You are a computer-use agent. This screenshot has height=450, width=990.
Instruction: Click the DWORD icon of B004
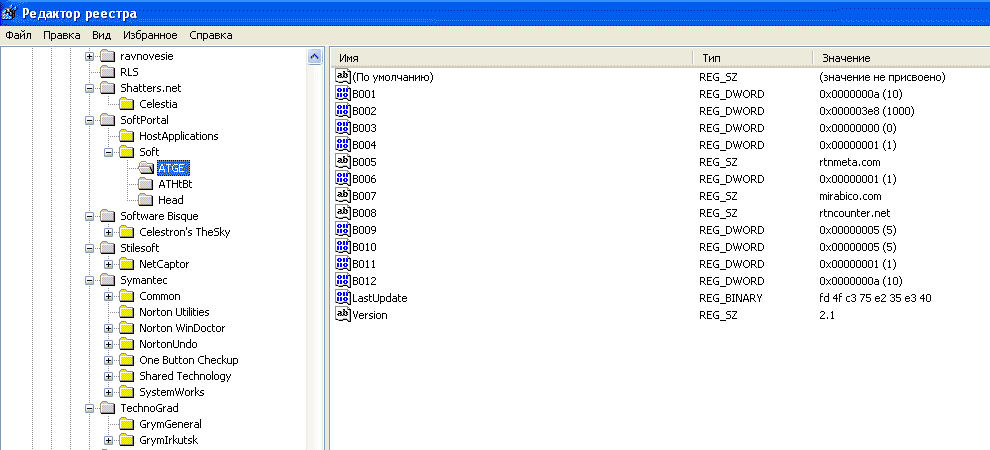(343, 145)
